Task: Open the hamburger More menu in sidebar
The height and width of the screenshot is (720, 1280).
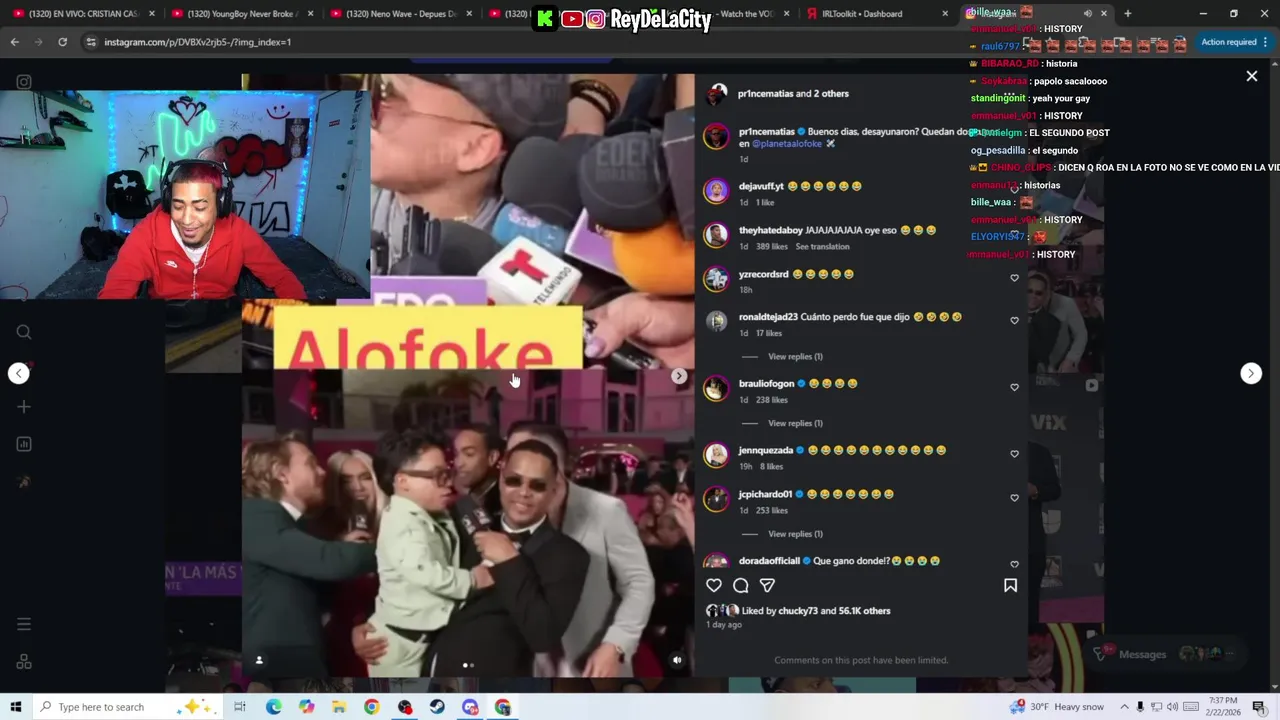Action: pos(24,624)
